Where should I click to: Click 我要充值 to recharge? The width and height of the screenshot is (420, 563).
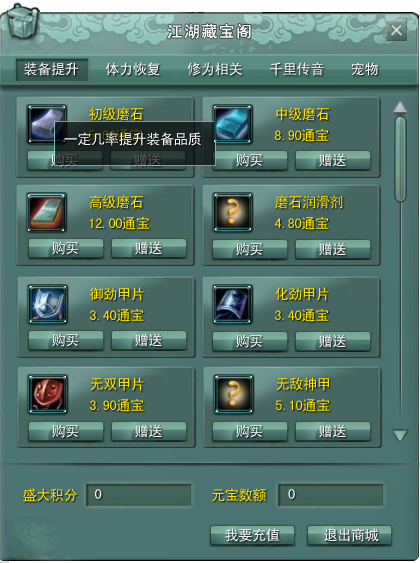point(252,535)
